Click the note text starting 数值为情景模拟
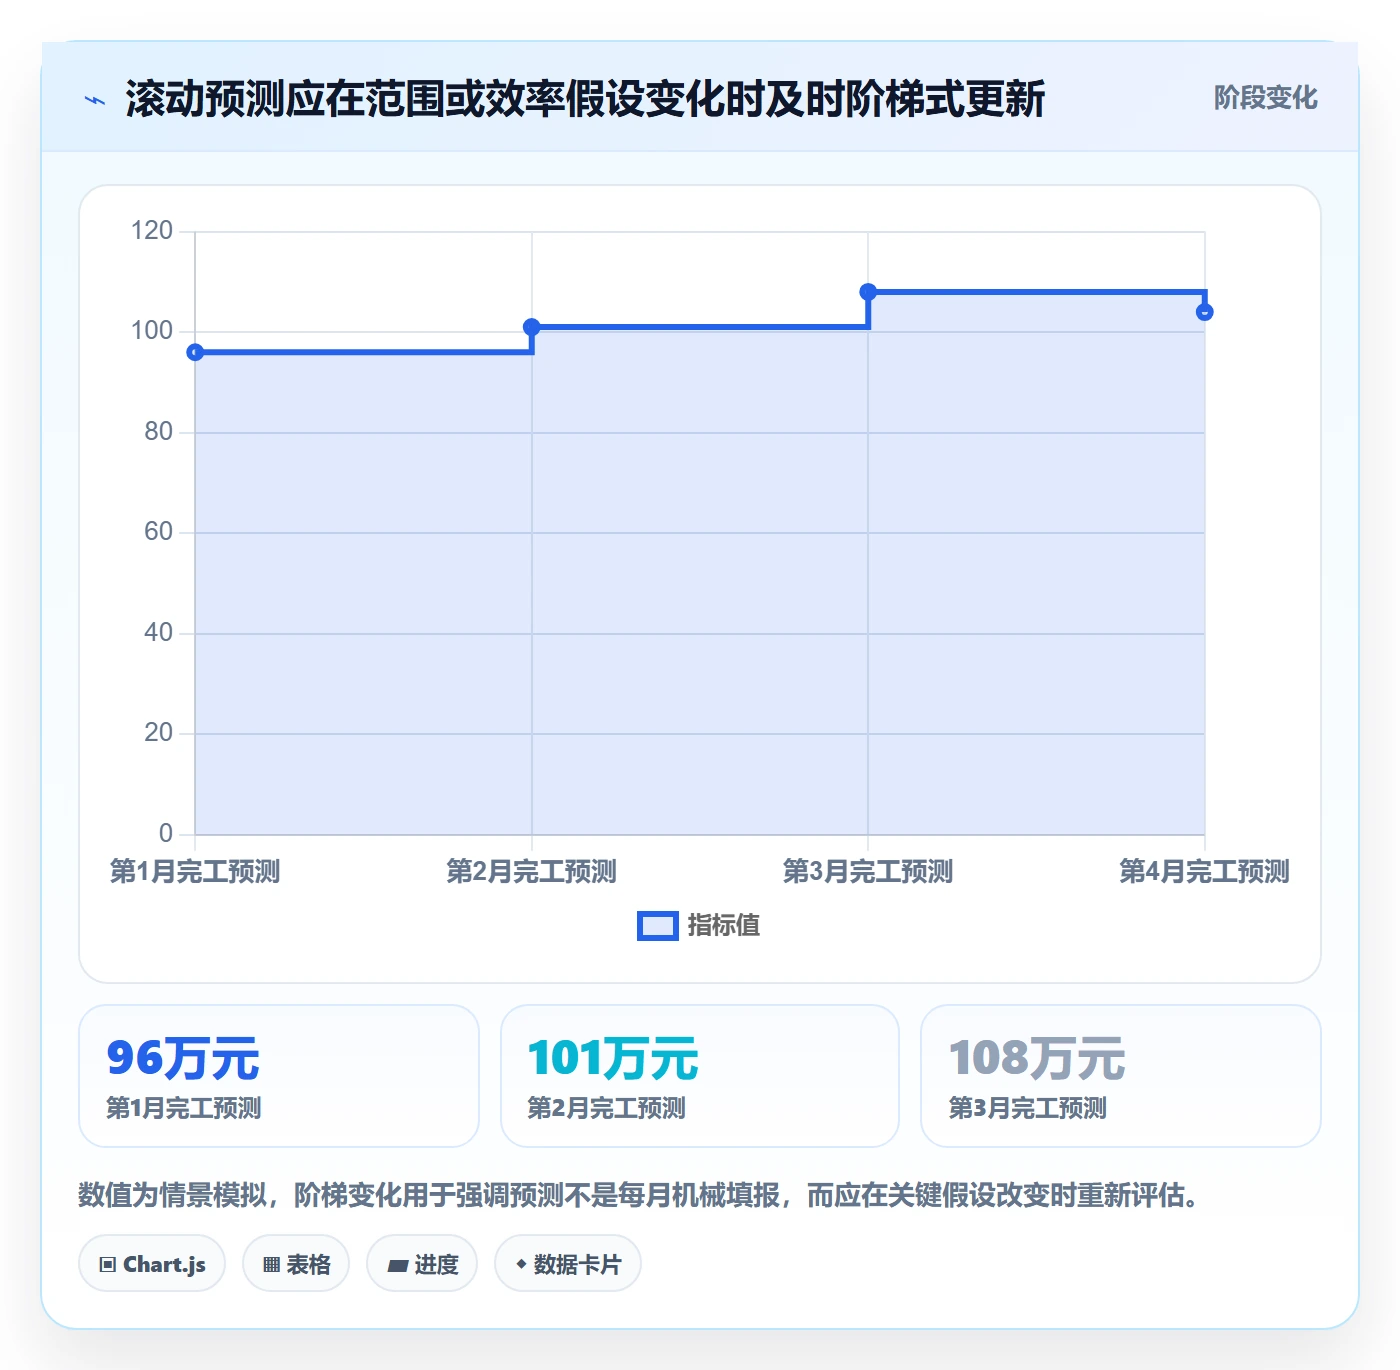Screen dimensions: 1400x1370 pos(640,1195)
